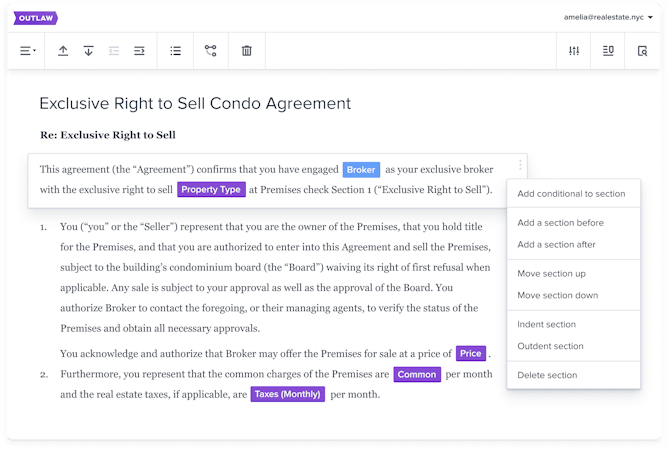Toggle the numbered list toolbar icon
This screenshot has width=668, height=450.
pos(175,51)
